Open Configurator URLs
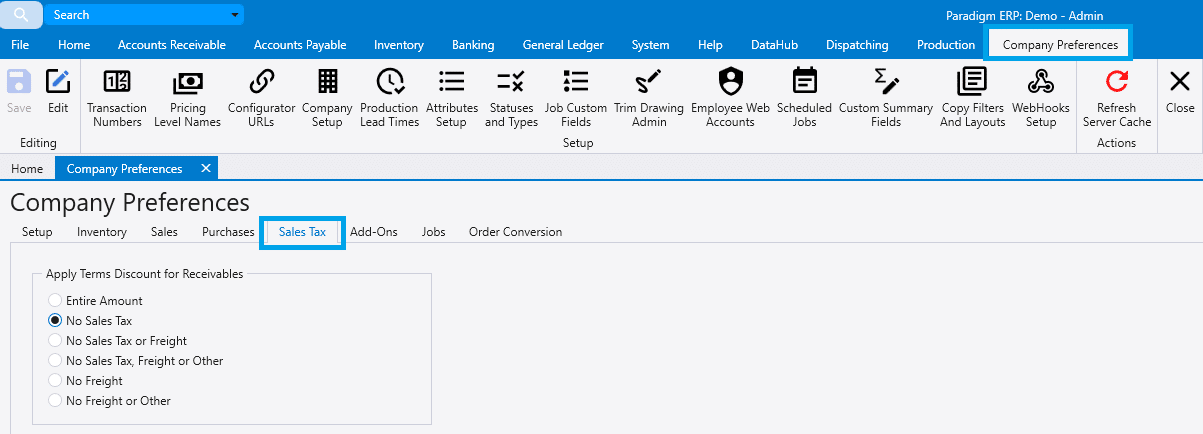 (262, 98)
